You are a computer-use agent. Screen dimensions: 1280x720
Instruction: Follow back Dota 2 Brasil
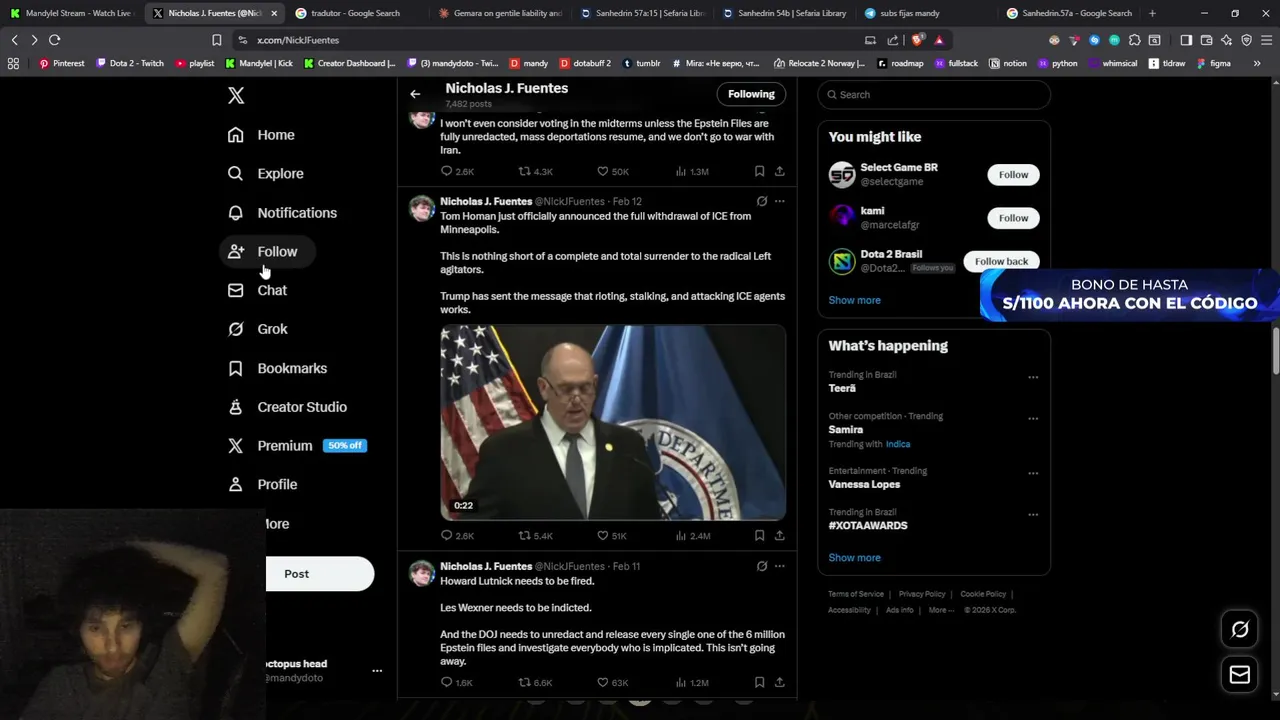pos(1001,262)
